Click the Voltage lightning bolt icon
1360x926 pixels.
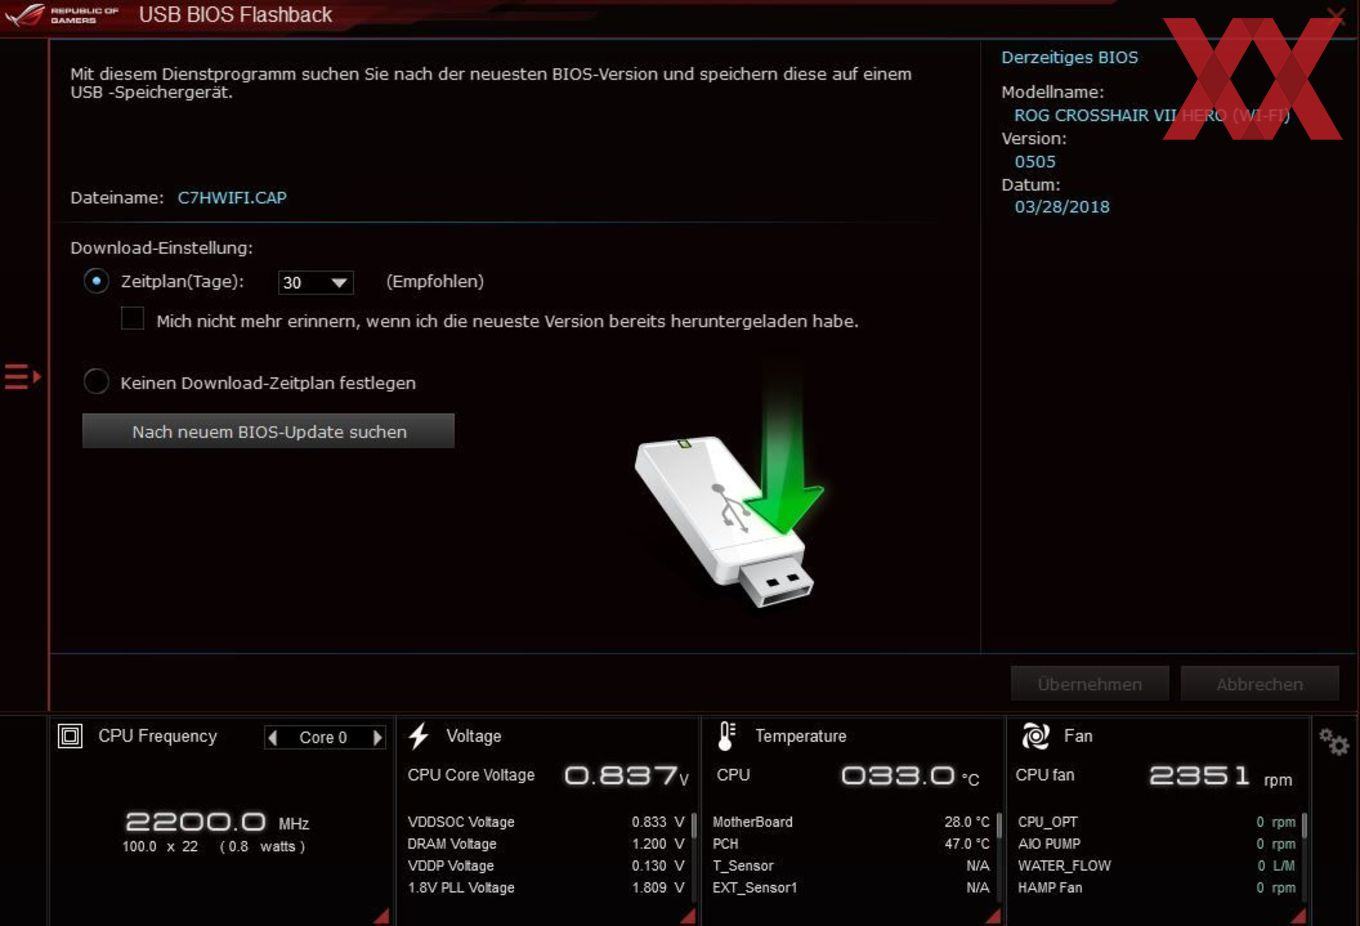click(419, 736)
